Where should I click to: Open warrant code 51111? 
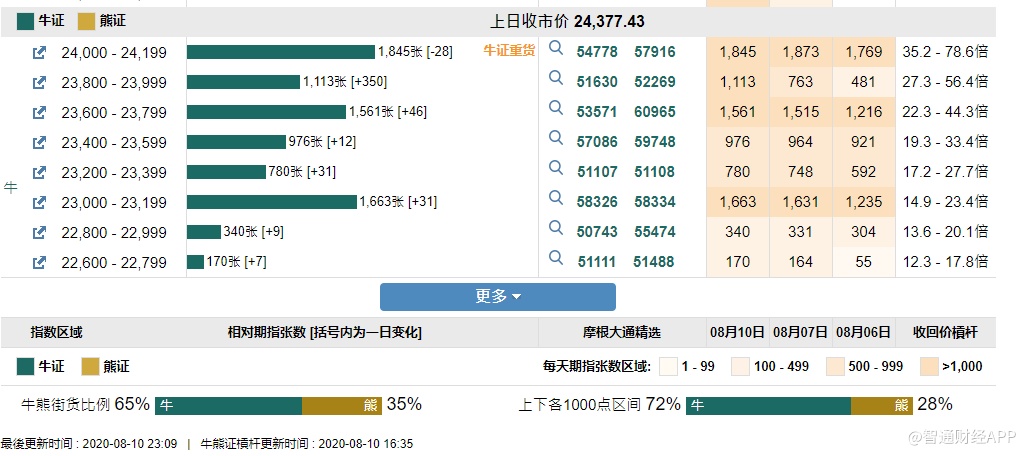(597, 262)
